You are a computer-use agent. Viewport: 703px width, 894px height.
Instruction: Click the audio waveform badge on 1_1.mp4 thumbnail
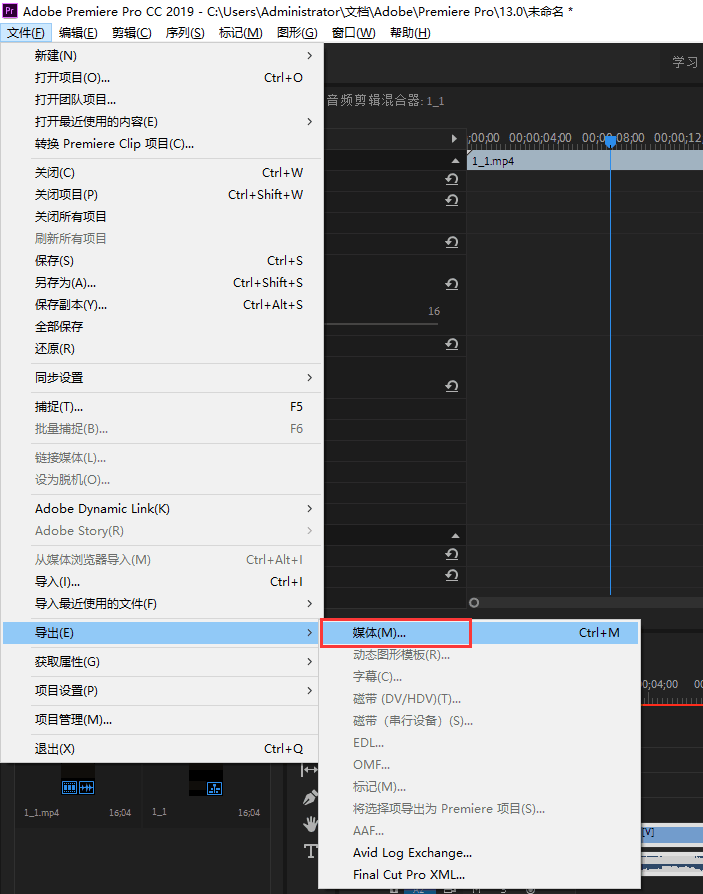click(x=87, y=787)
